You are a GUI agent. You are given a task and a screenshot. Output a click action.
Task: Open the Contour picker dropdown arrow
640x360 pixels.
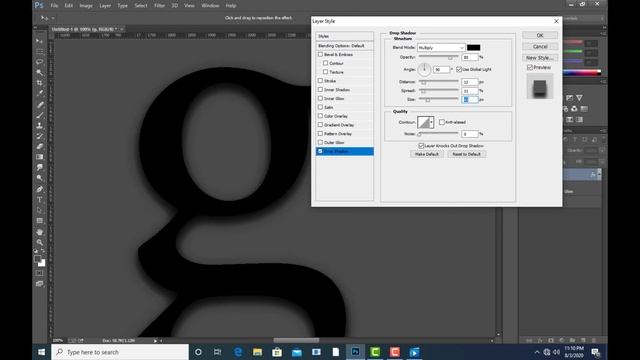[x=431, y=122]
